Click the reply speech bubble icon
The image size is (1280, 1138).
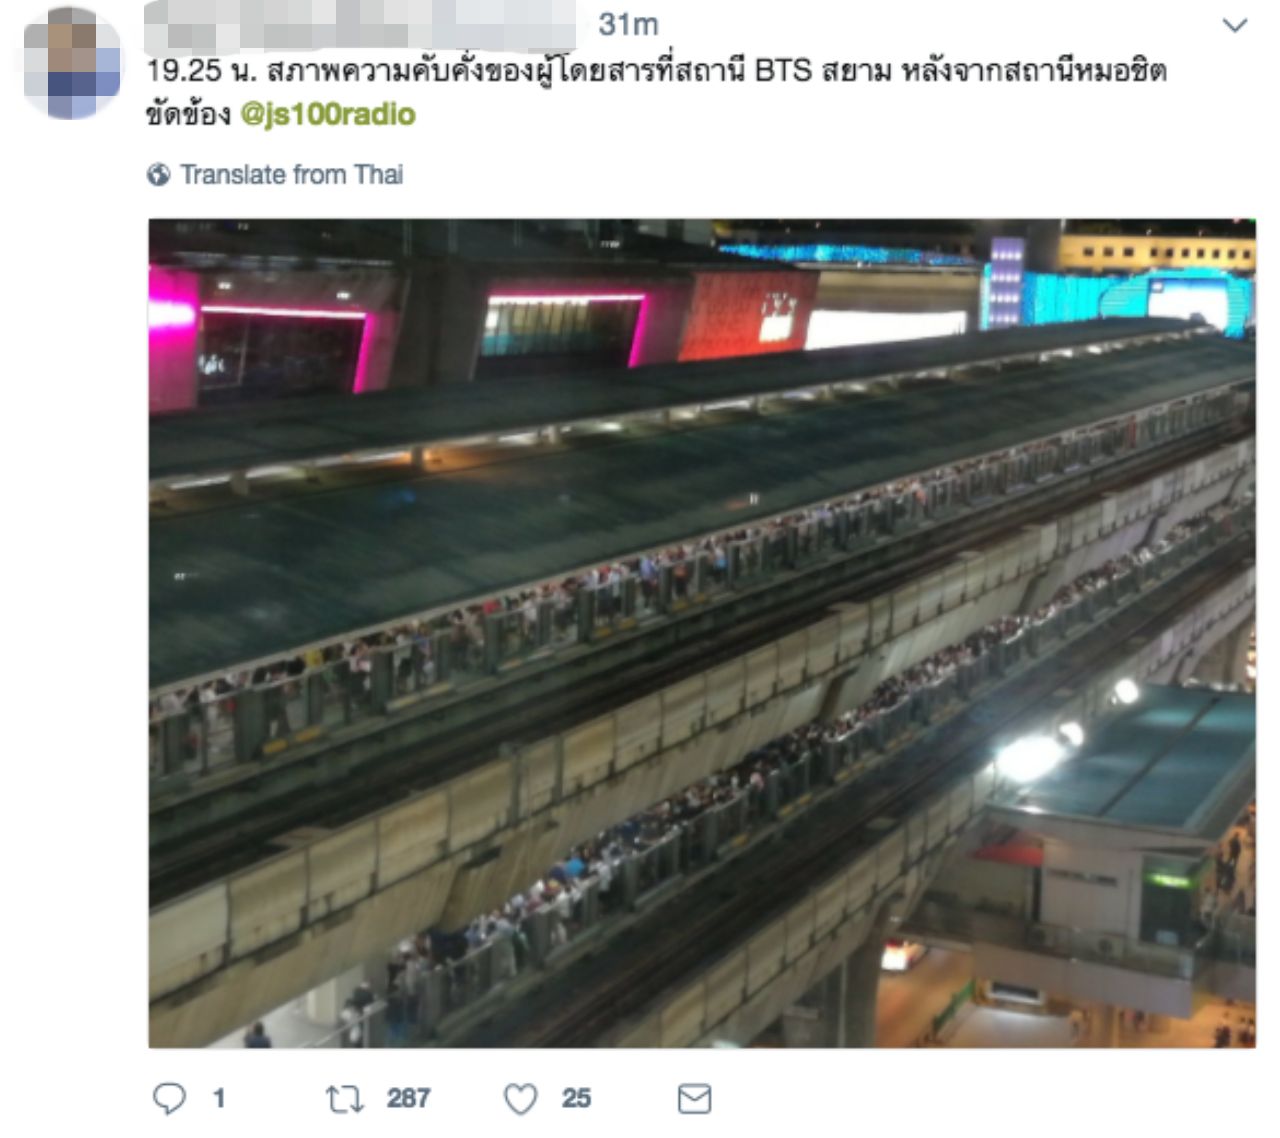pyautogui.click(x=169, y=1098)
